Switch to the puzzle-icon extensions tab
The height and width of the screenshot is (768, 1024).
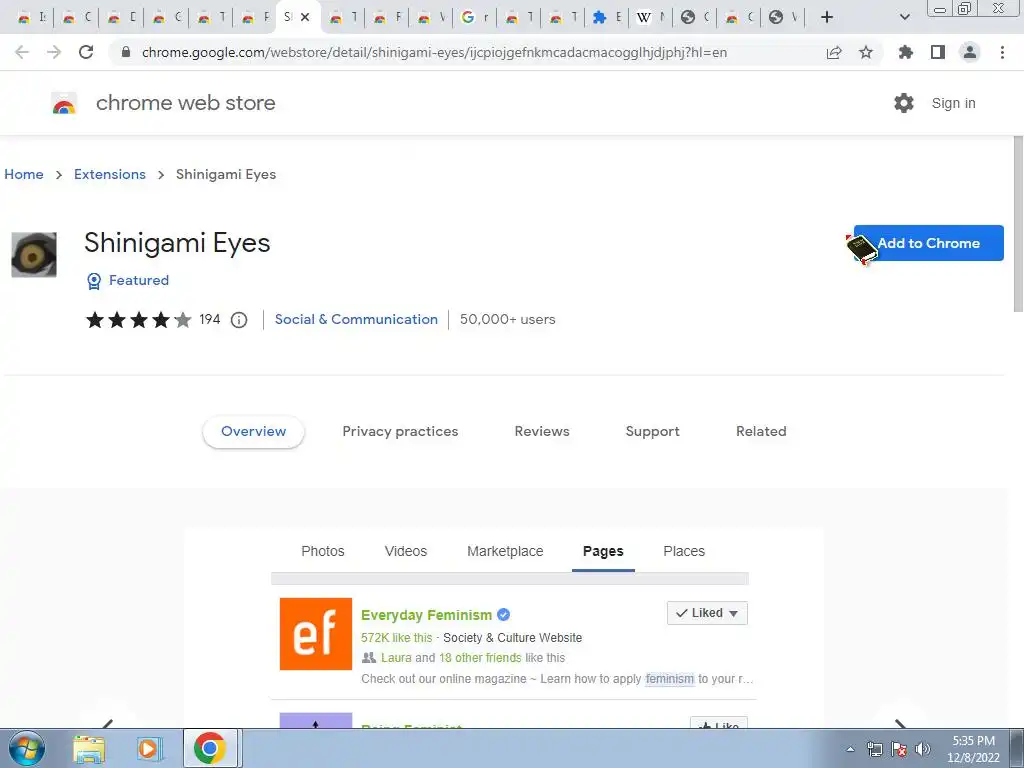point(606,17)
